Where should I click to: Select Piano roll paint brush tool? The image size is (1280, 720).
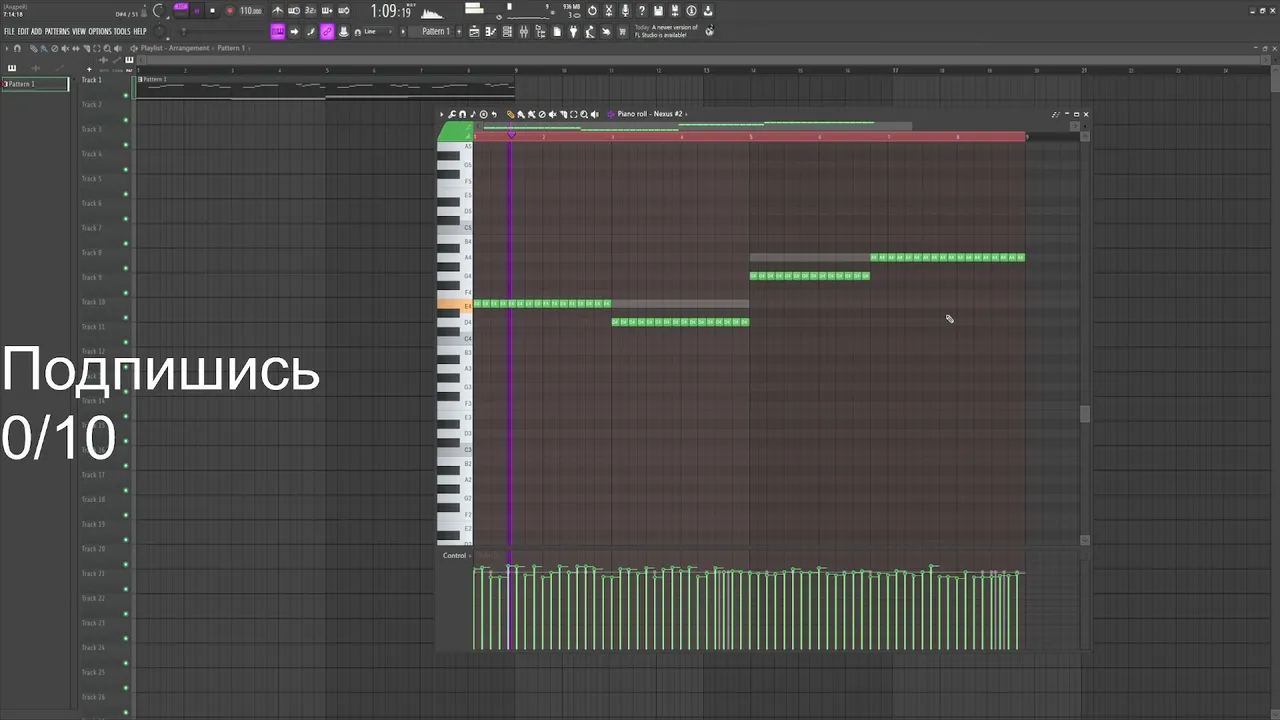pos(521,114)
